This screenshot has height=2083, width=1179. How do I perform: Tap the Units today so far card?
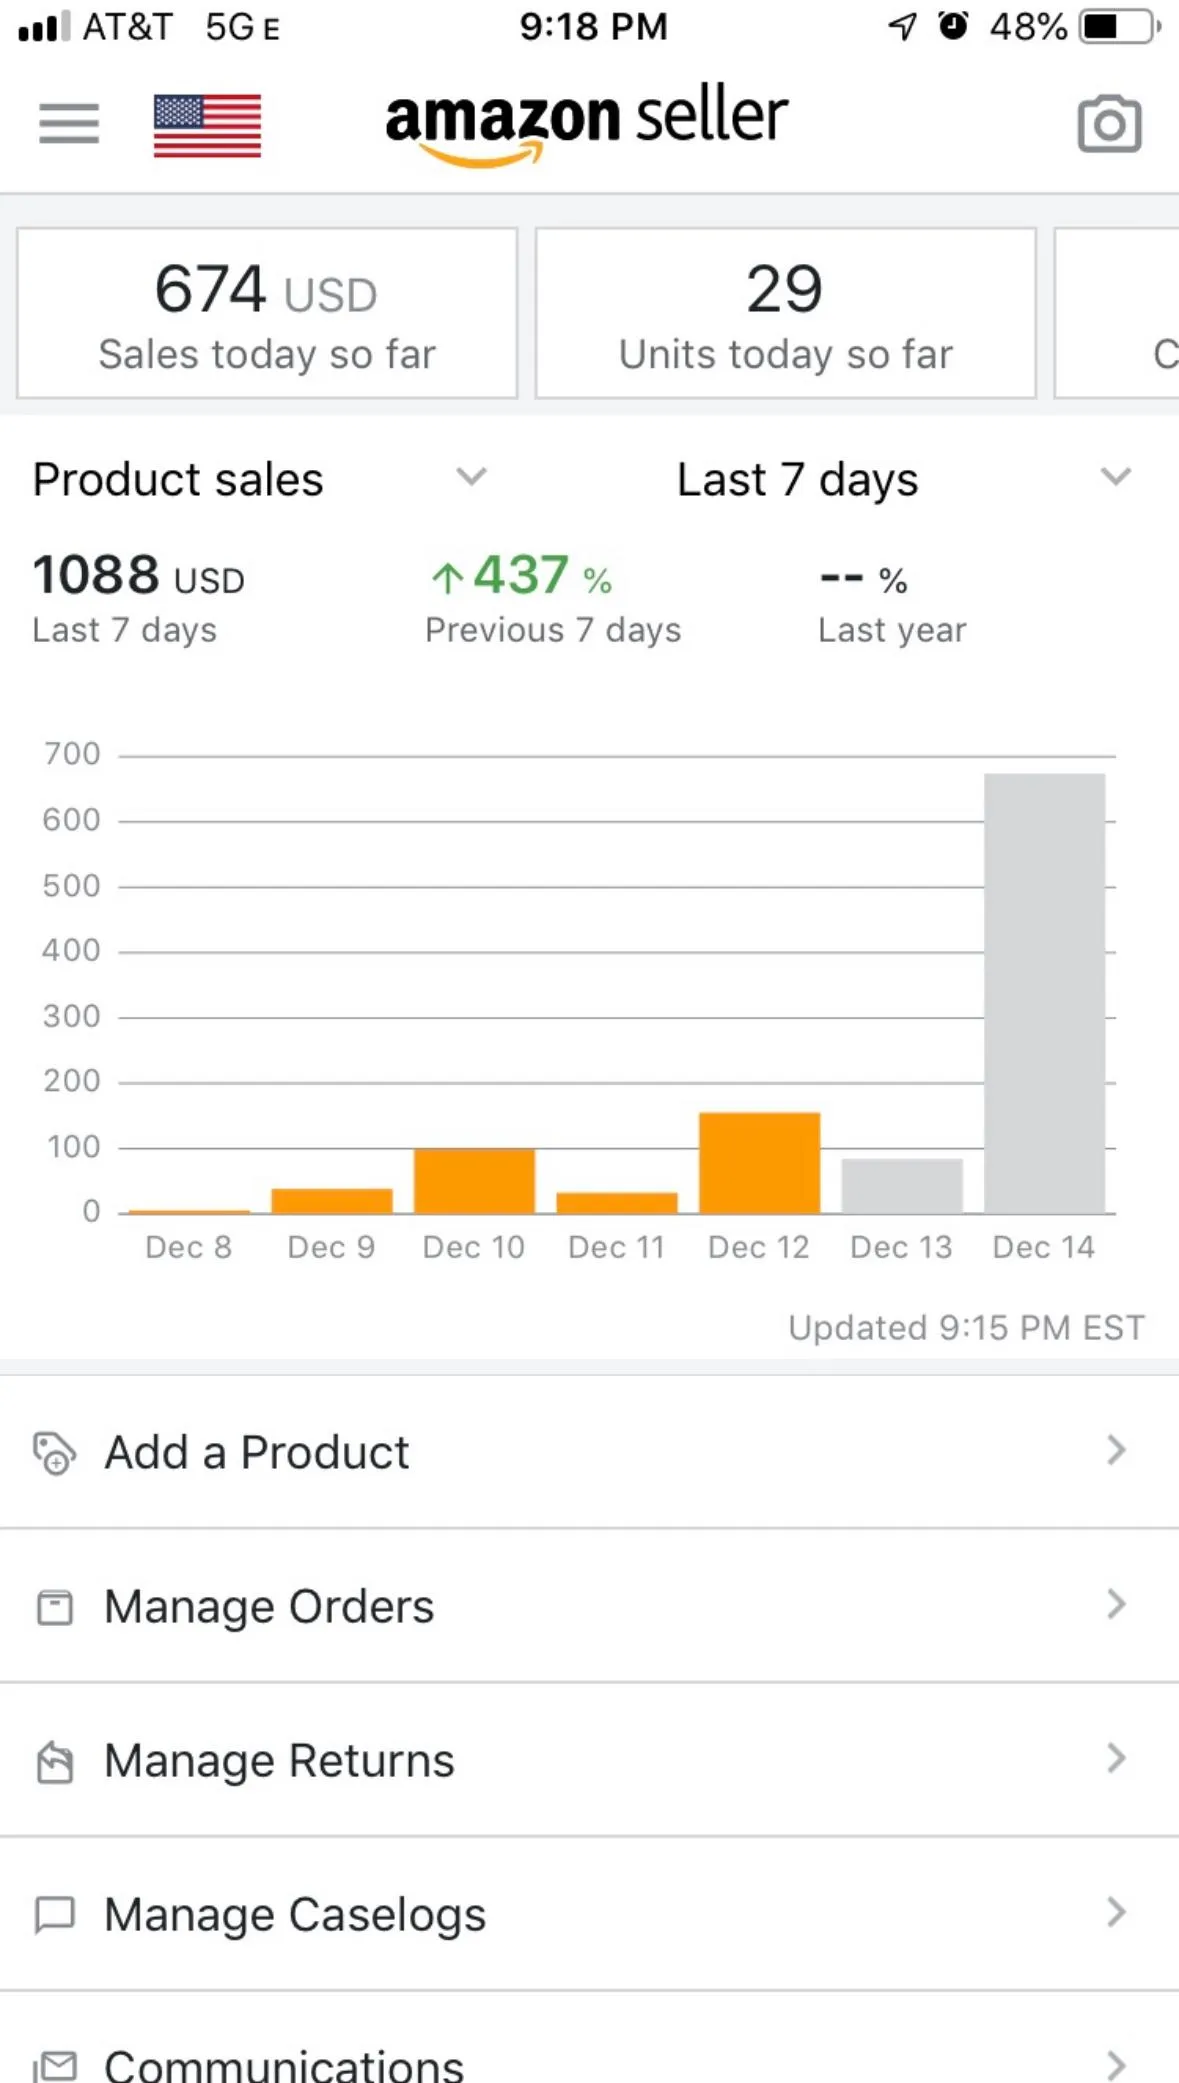pos(785,313)
